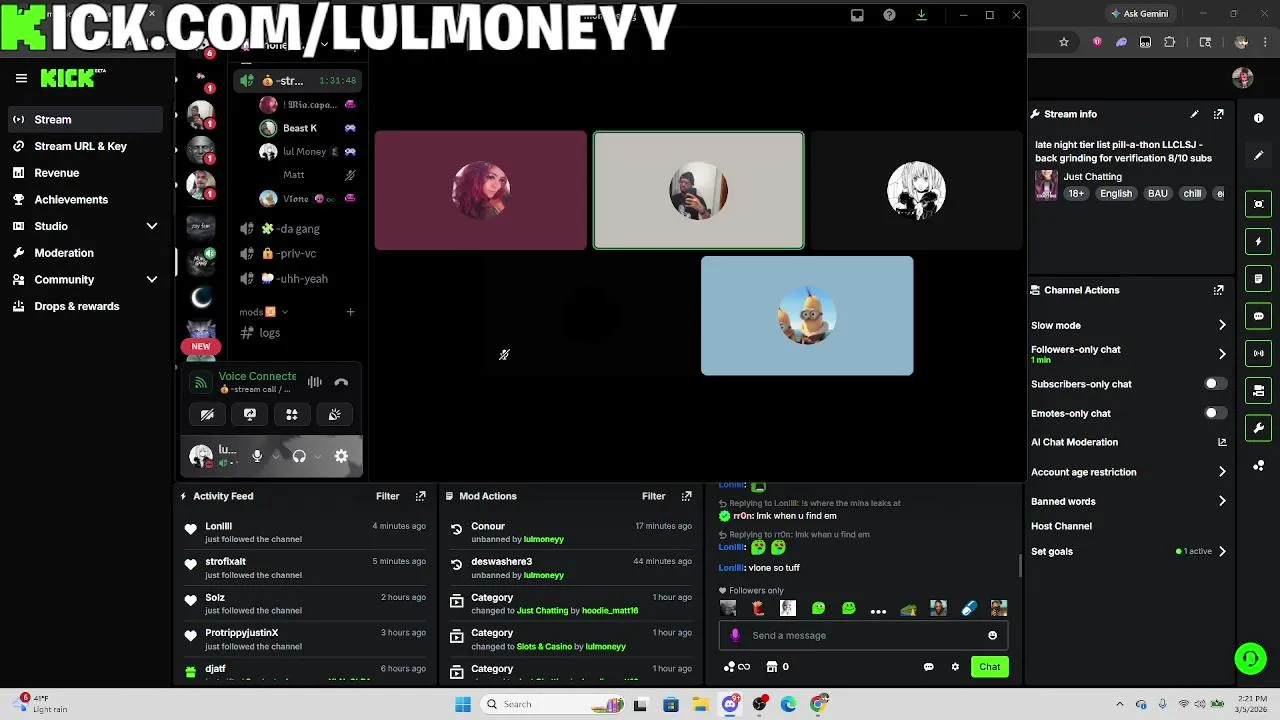This screenshot has width=1280, height=720.
Task: Click the green Chat send button
Action: point(989,667)
